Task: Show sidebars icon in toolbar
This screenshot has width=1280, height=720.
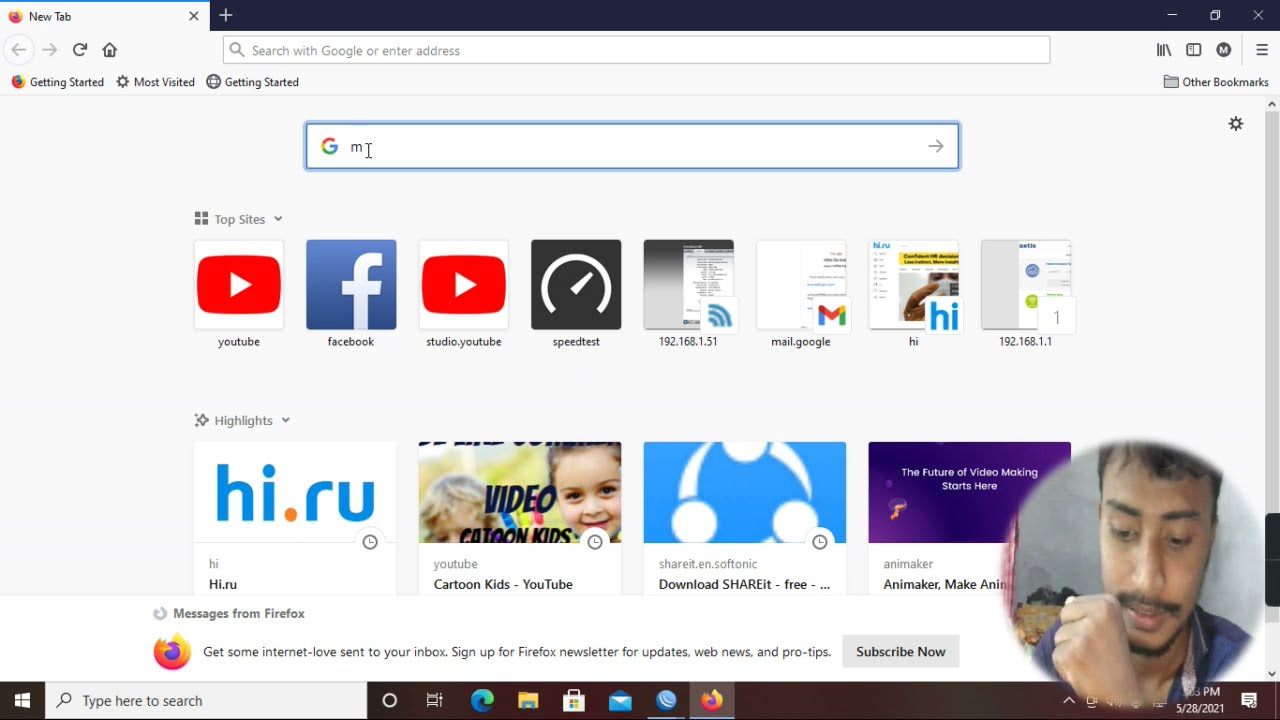Action: pyautogui.click(x=1194, y=50)
